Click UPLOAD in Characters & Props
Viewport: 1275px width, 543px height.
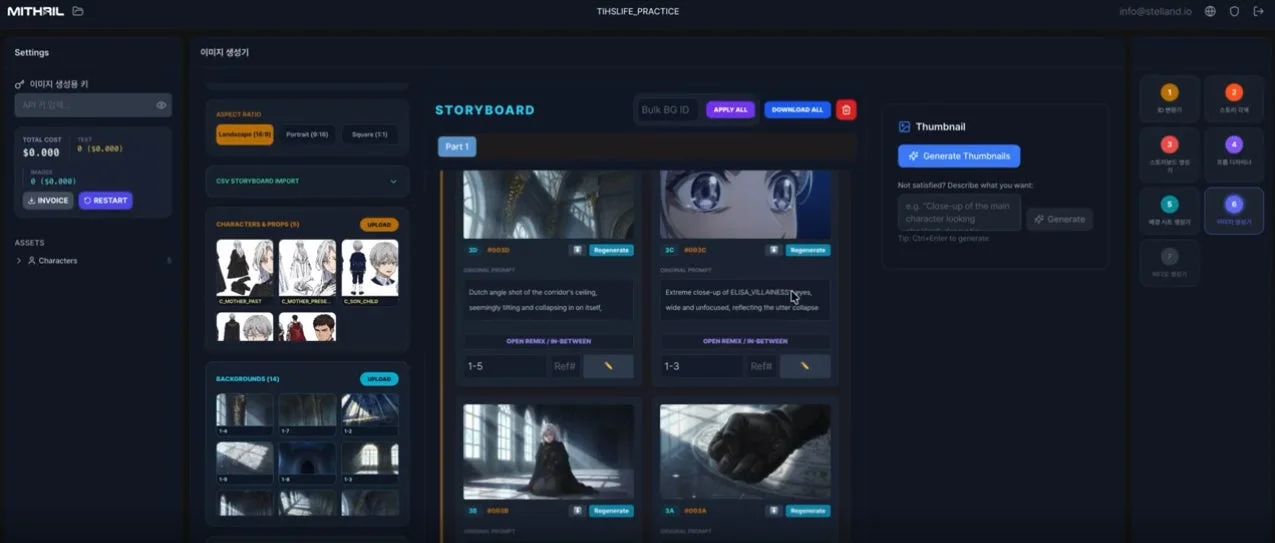tap(379, 224)
